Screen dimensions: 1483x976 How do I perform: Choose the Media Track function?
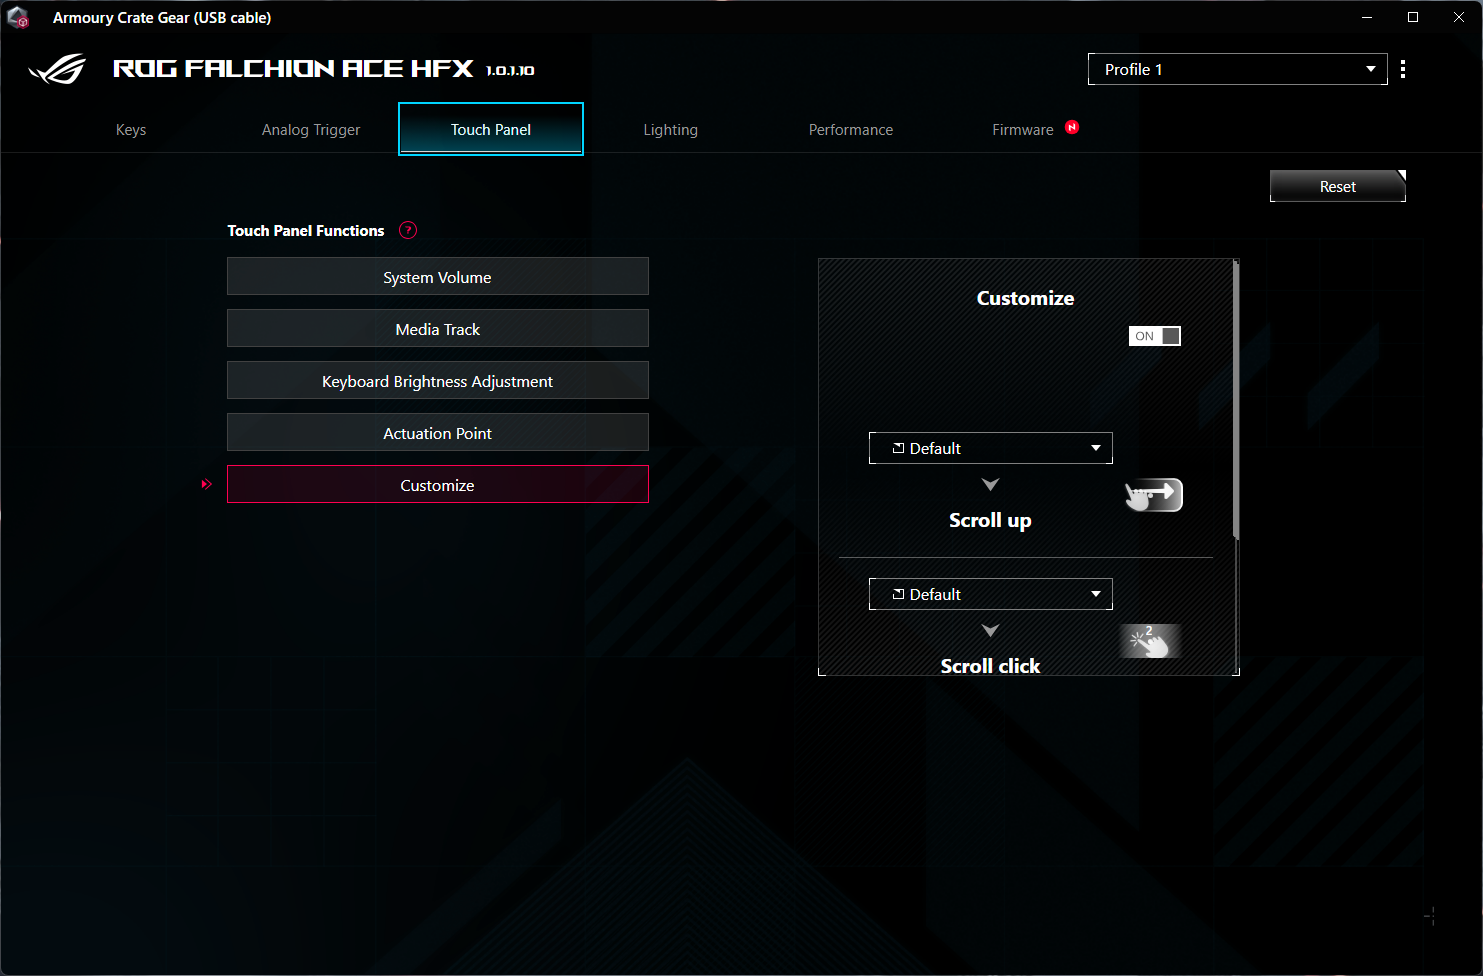(438, 329)
